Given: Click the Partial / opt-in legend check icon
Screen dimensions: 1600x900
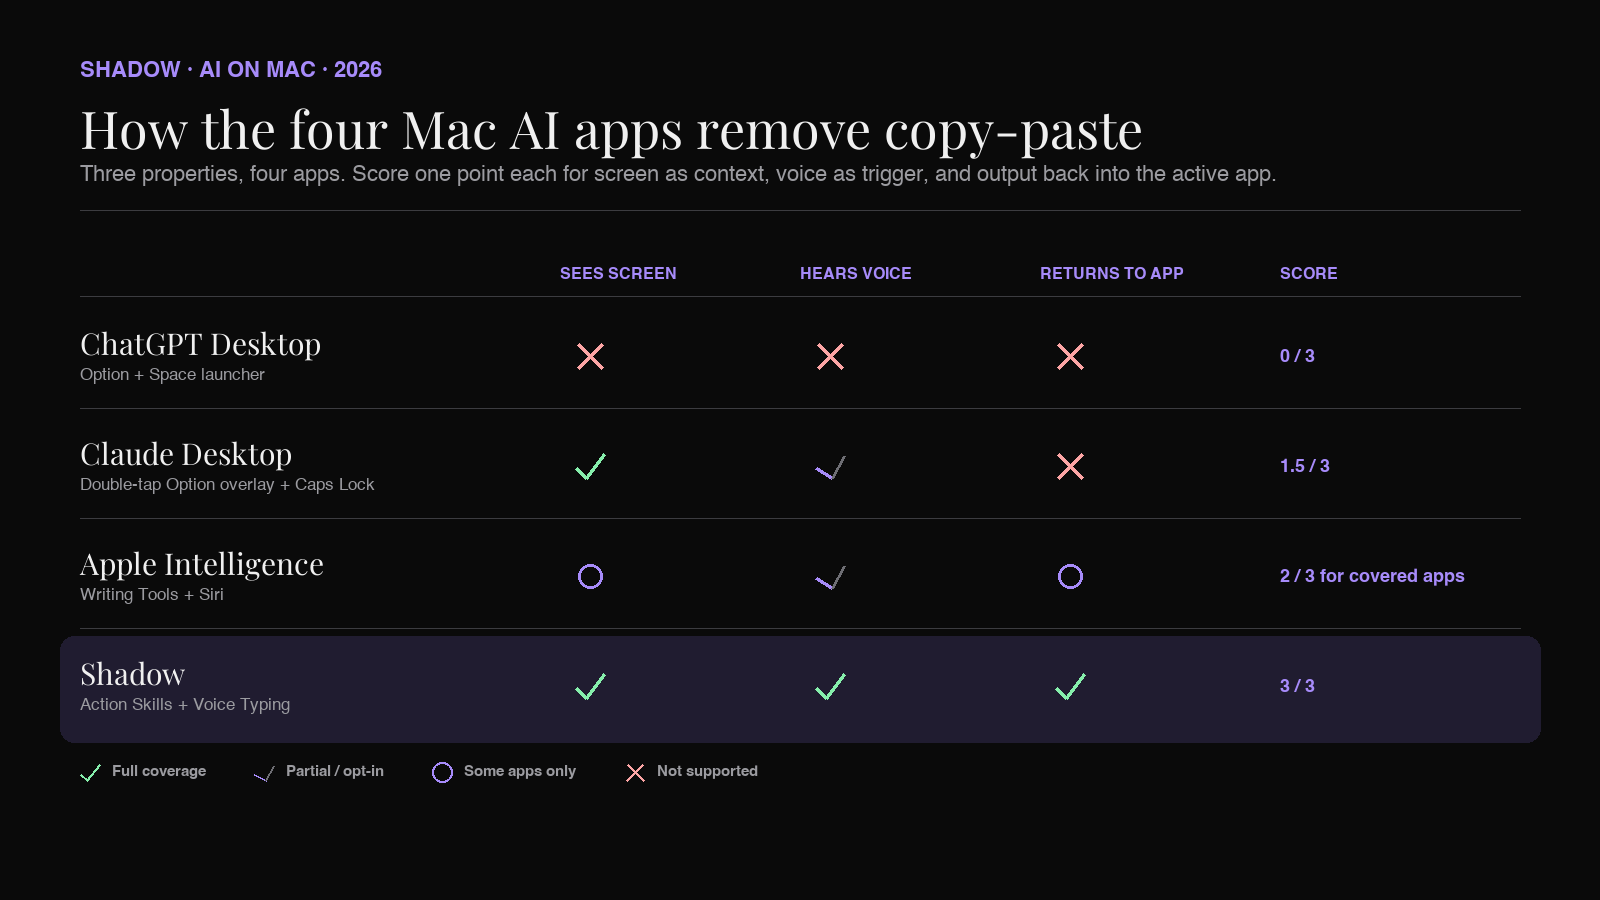Looking at the screenshot, I should tap(264, 774).
